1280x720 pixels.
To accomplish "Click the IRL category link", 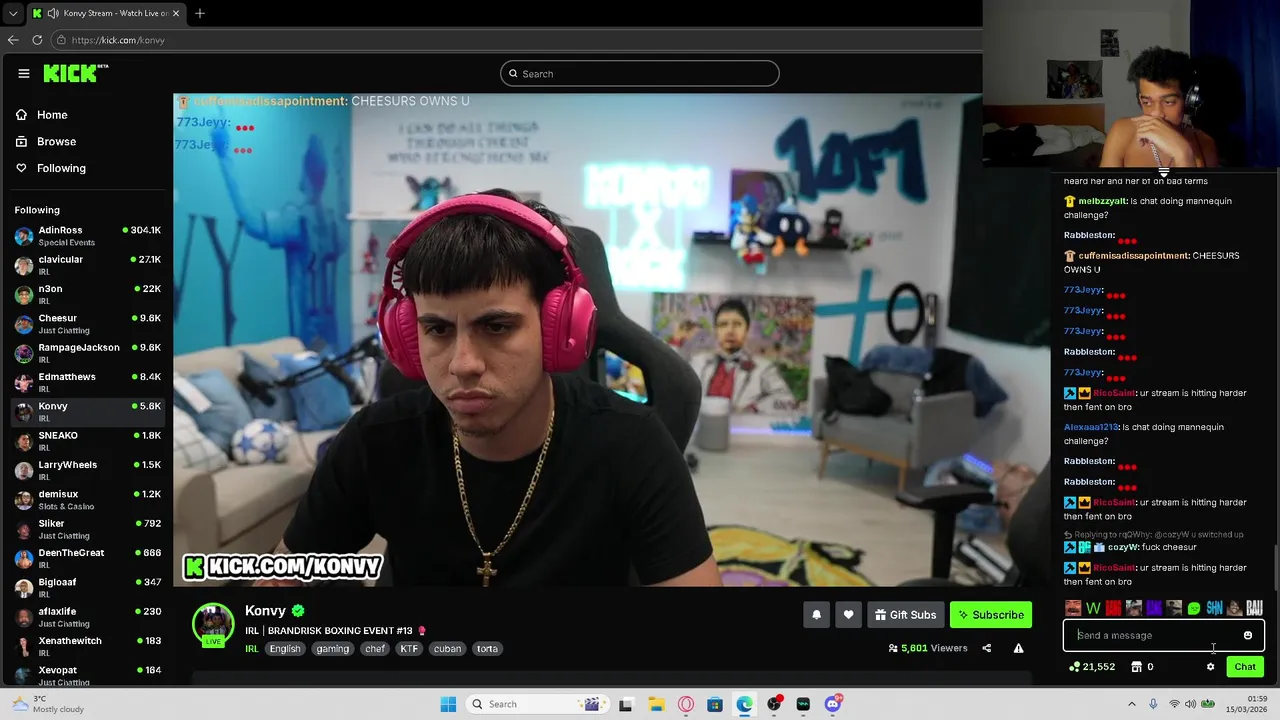I will pos(252,649).
